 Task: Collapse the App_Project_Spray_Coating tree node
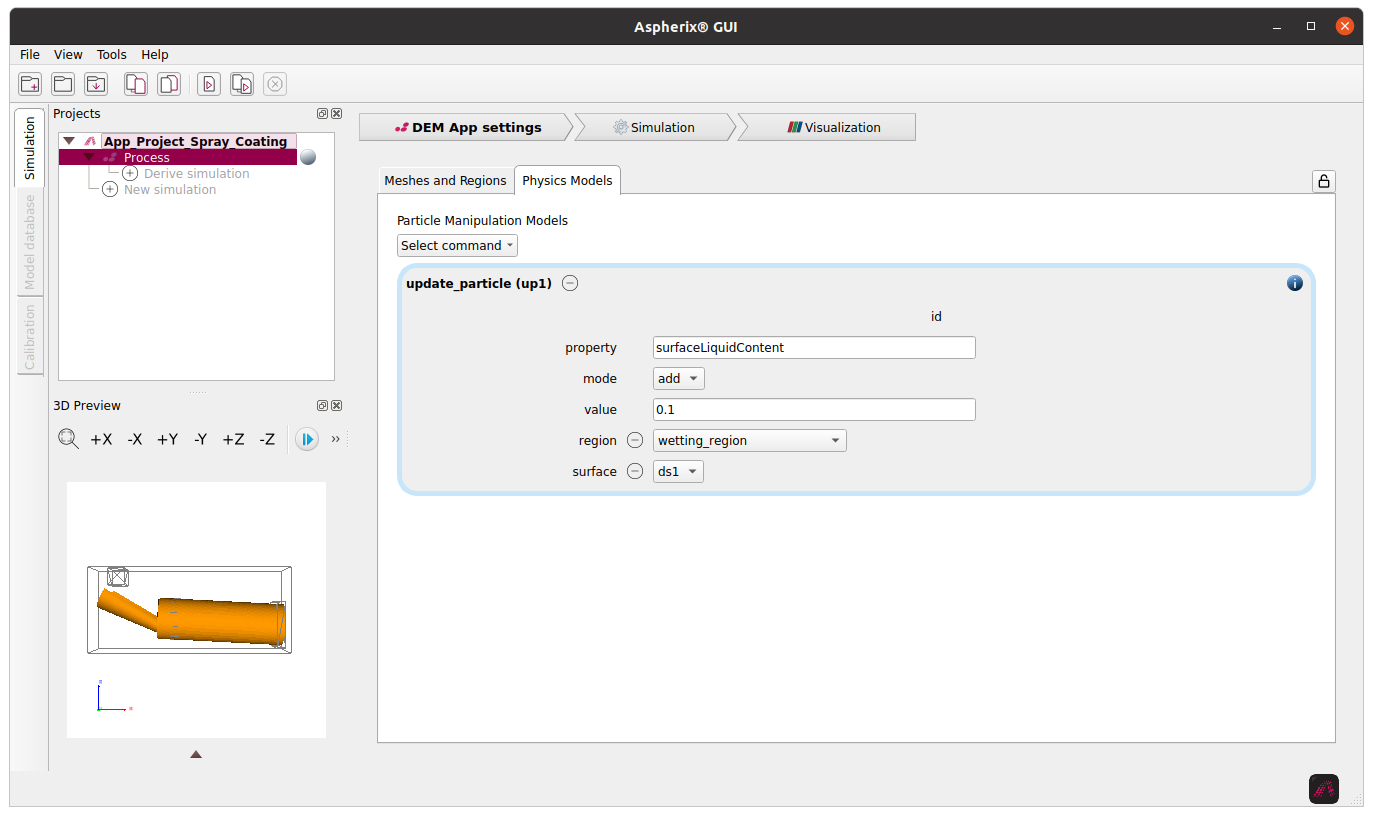pyautogui.click(x=69, y=142)
